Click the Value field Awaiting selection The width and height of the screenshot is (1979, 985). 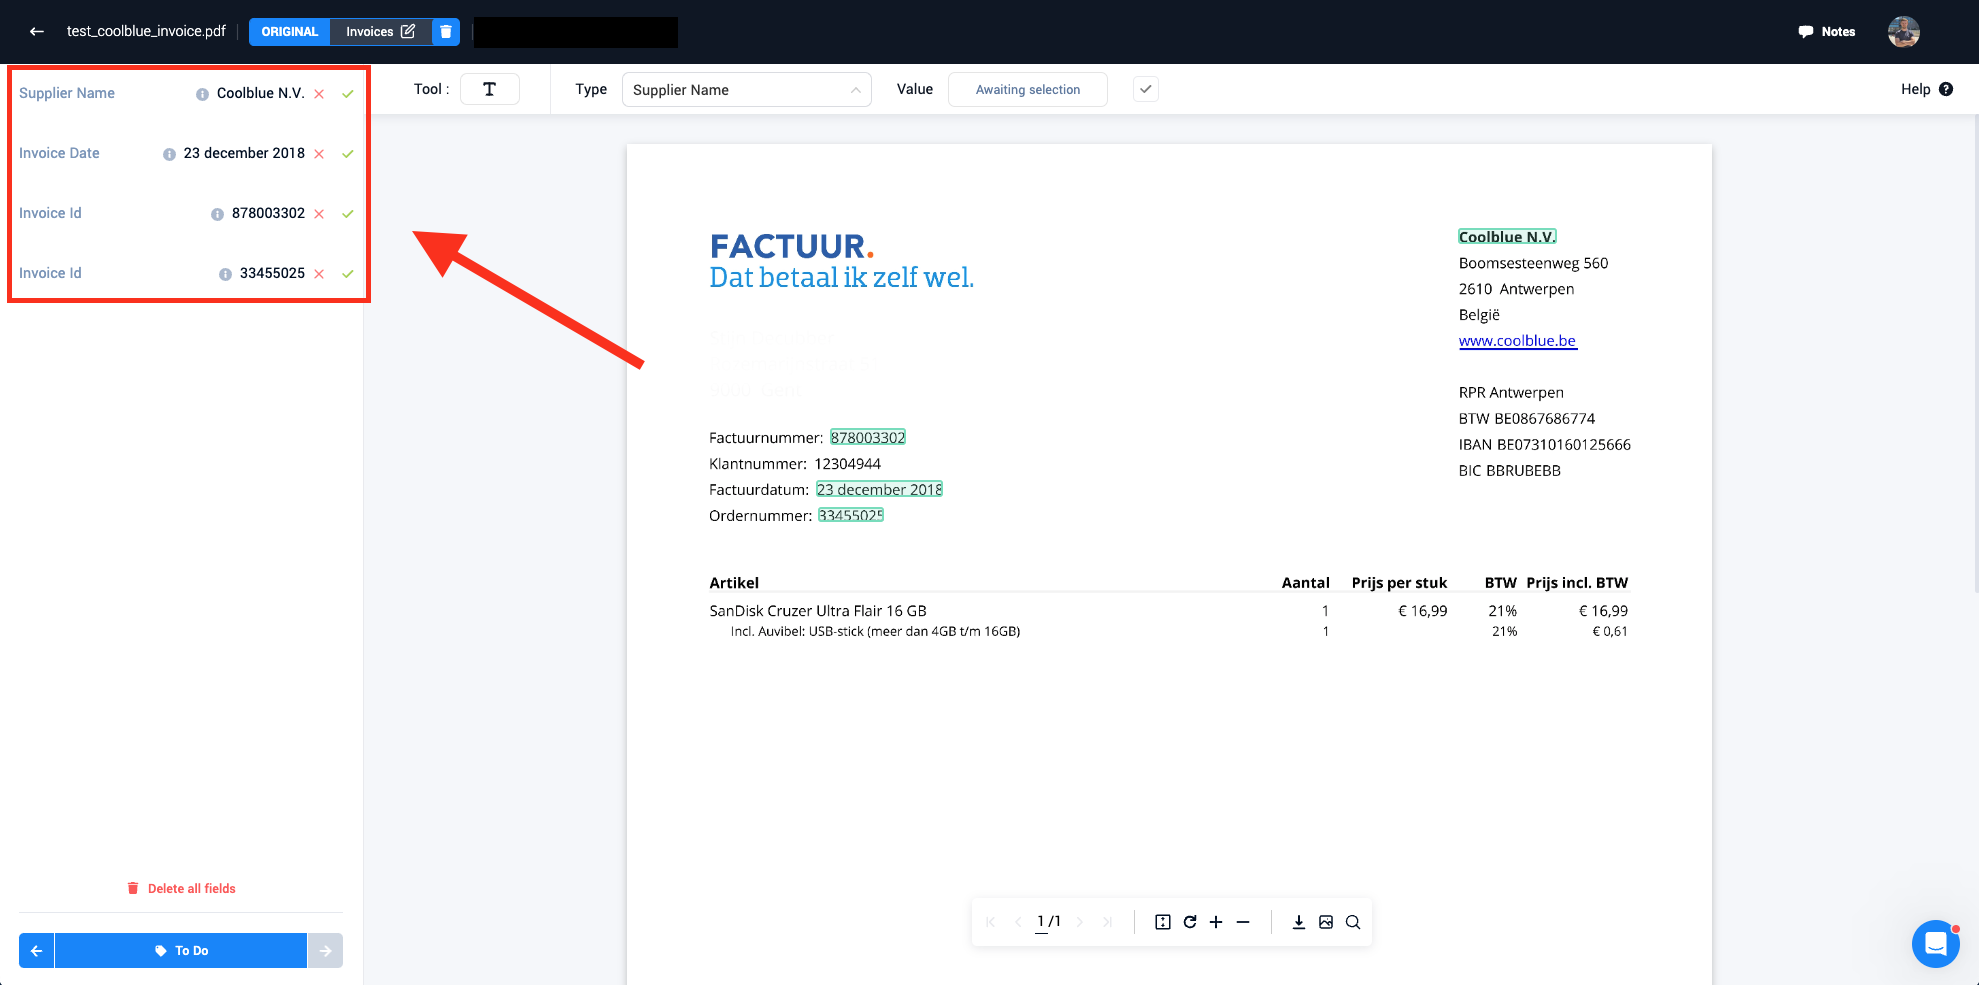pyautogui.click(x=1028, y=89)
